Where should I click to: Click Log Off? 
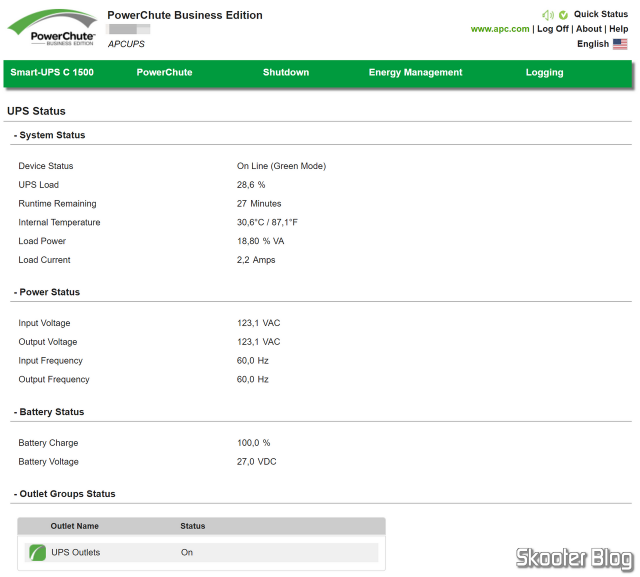coord(553,29)
